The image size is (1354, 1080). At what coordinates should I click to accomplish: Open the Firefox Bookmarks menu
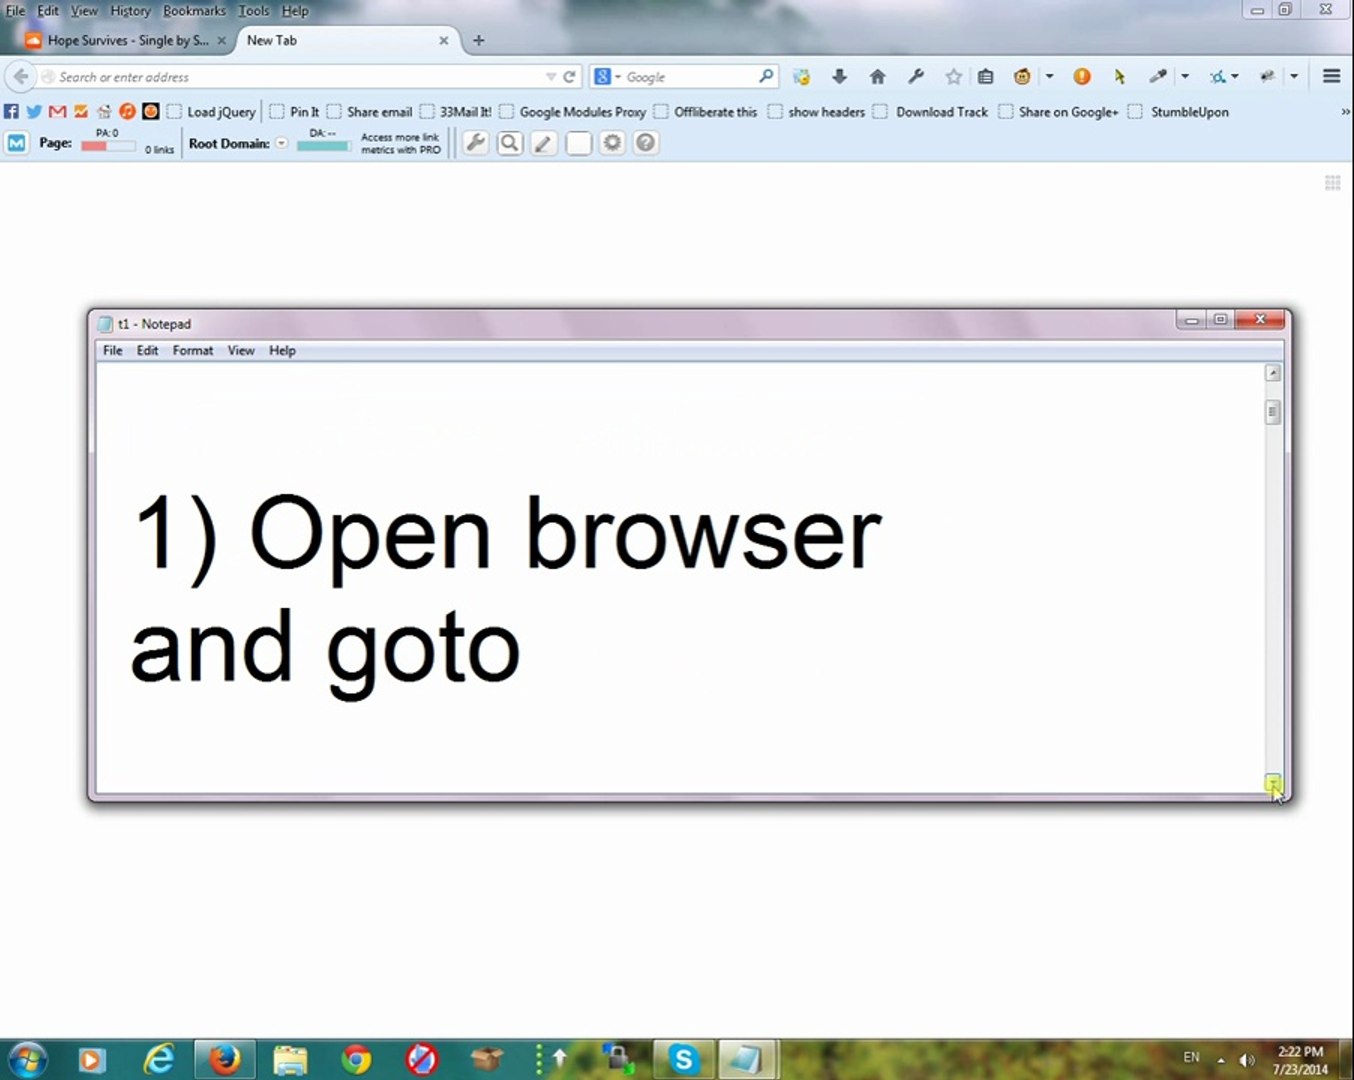[x=195, y=11]
